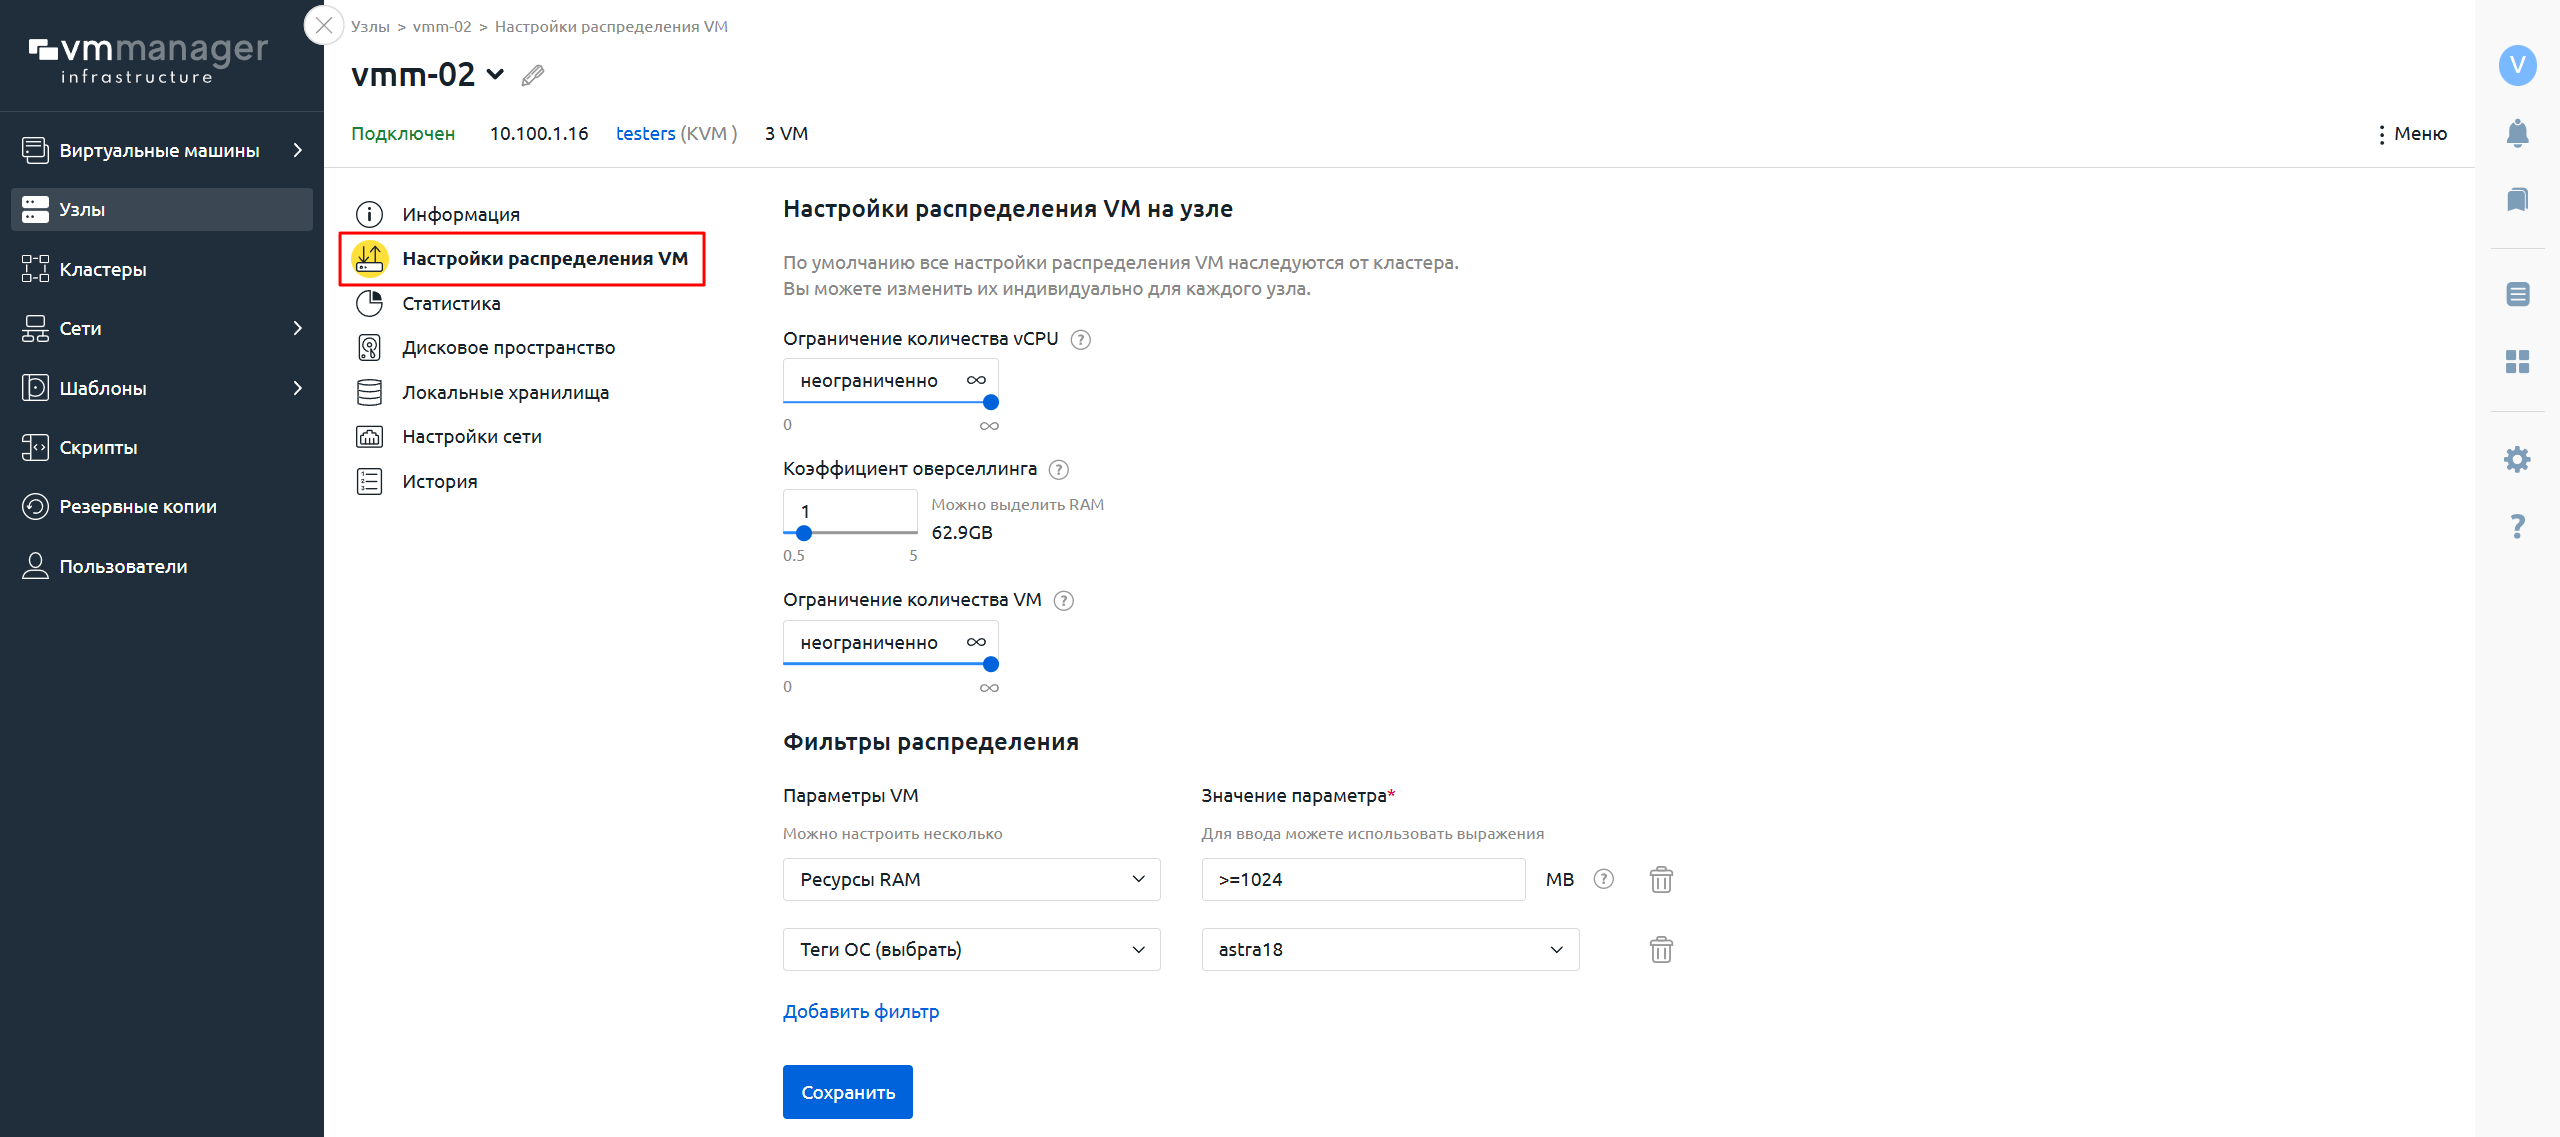2560x1137 pixels.
Task: Click help icon next to MB unit
Action: pyautogui.click(x=1603, y=879)
